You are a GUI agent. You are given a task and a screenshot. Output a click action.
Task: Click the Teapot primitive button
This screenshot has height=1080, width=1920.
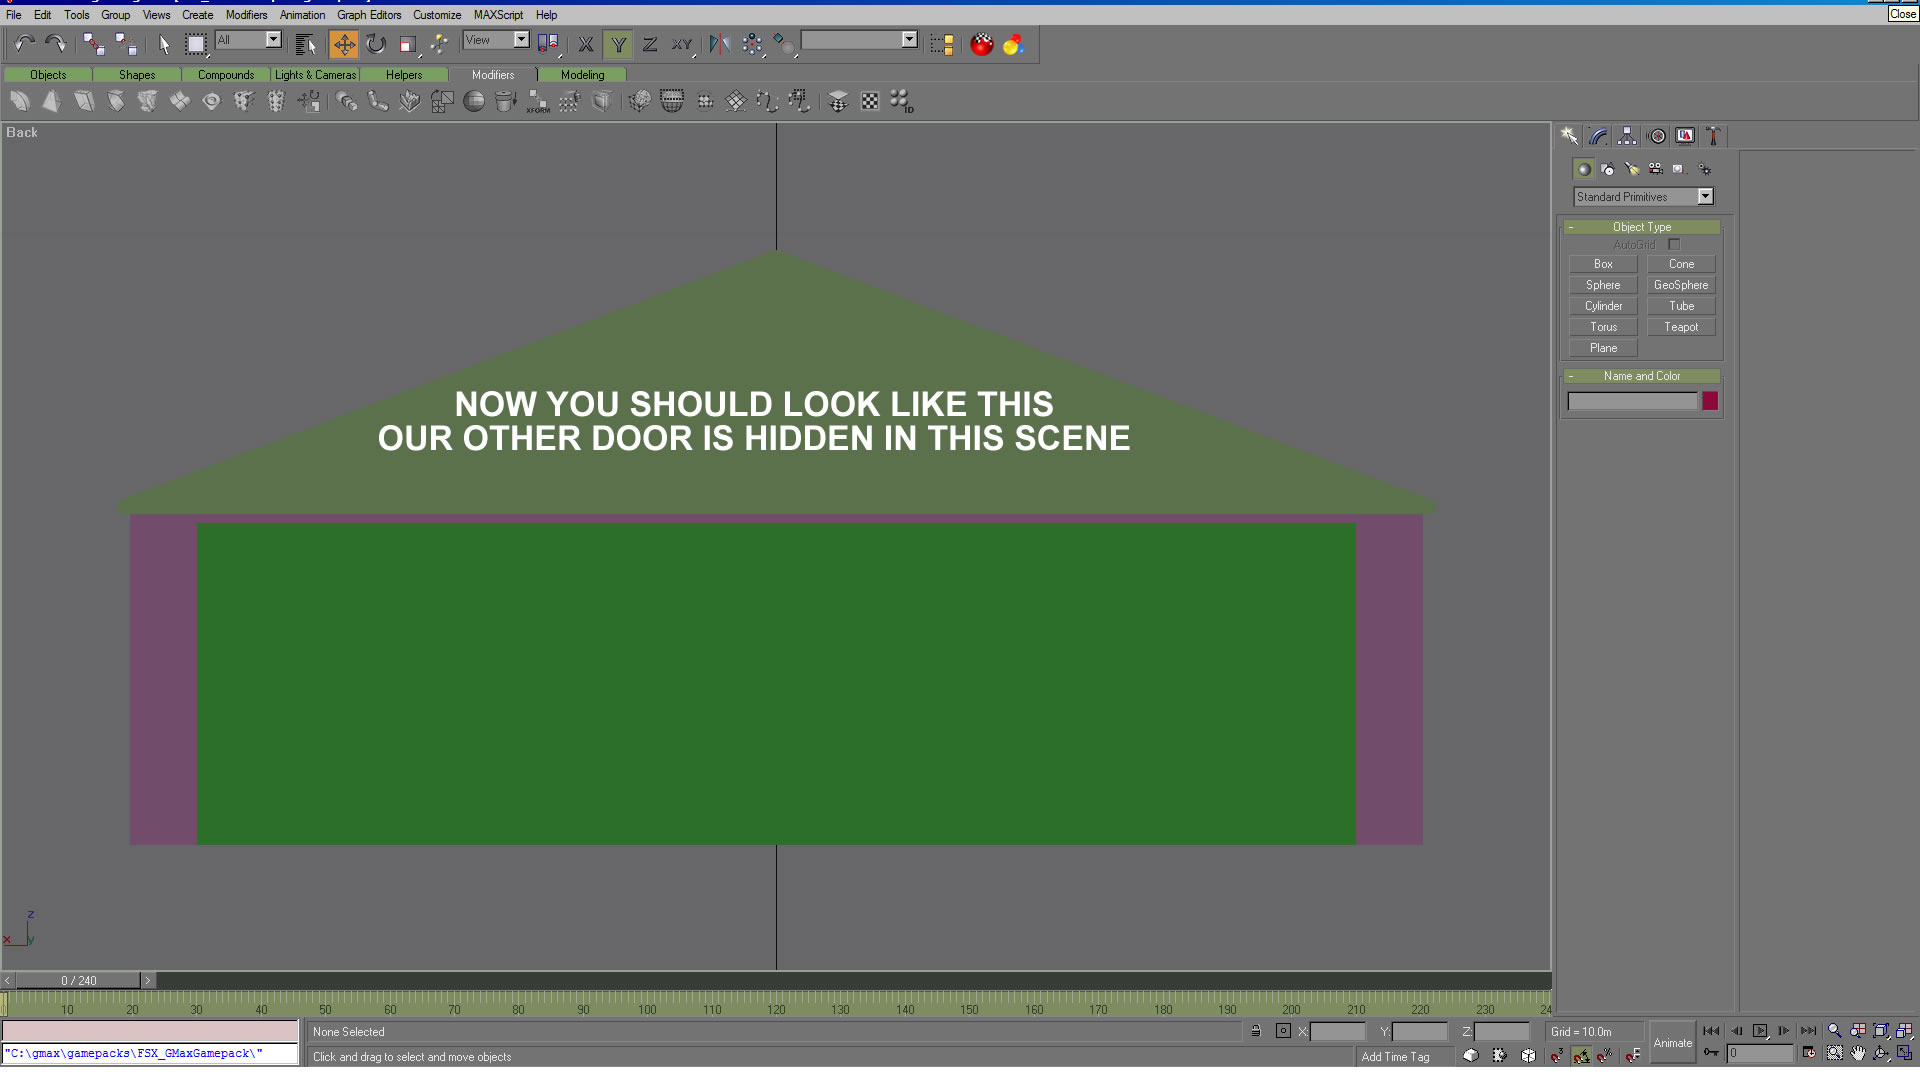coord(1680,327)
